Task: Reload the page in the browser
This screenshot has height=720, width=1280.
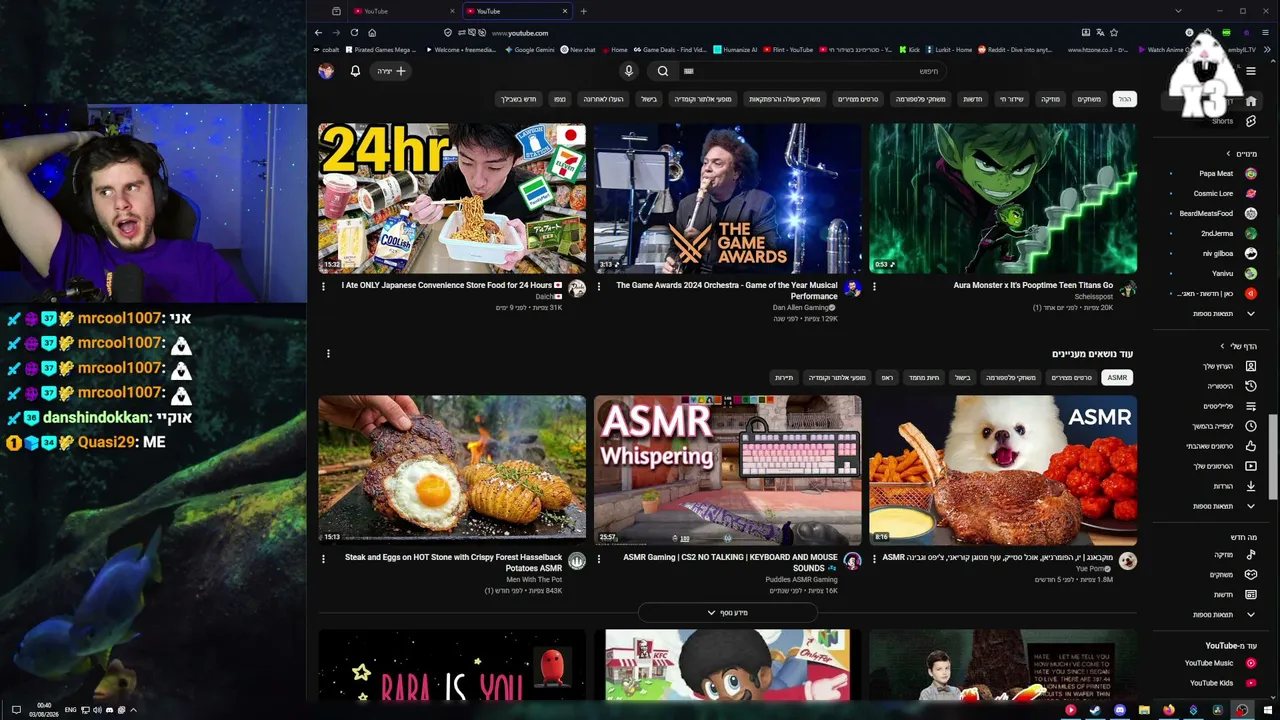Action: (x=354, y=33)
